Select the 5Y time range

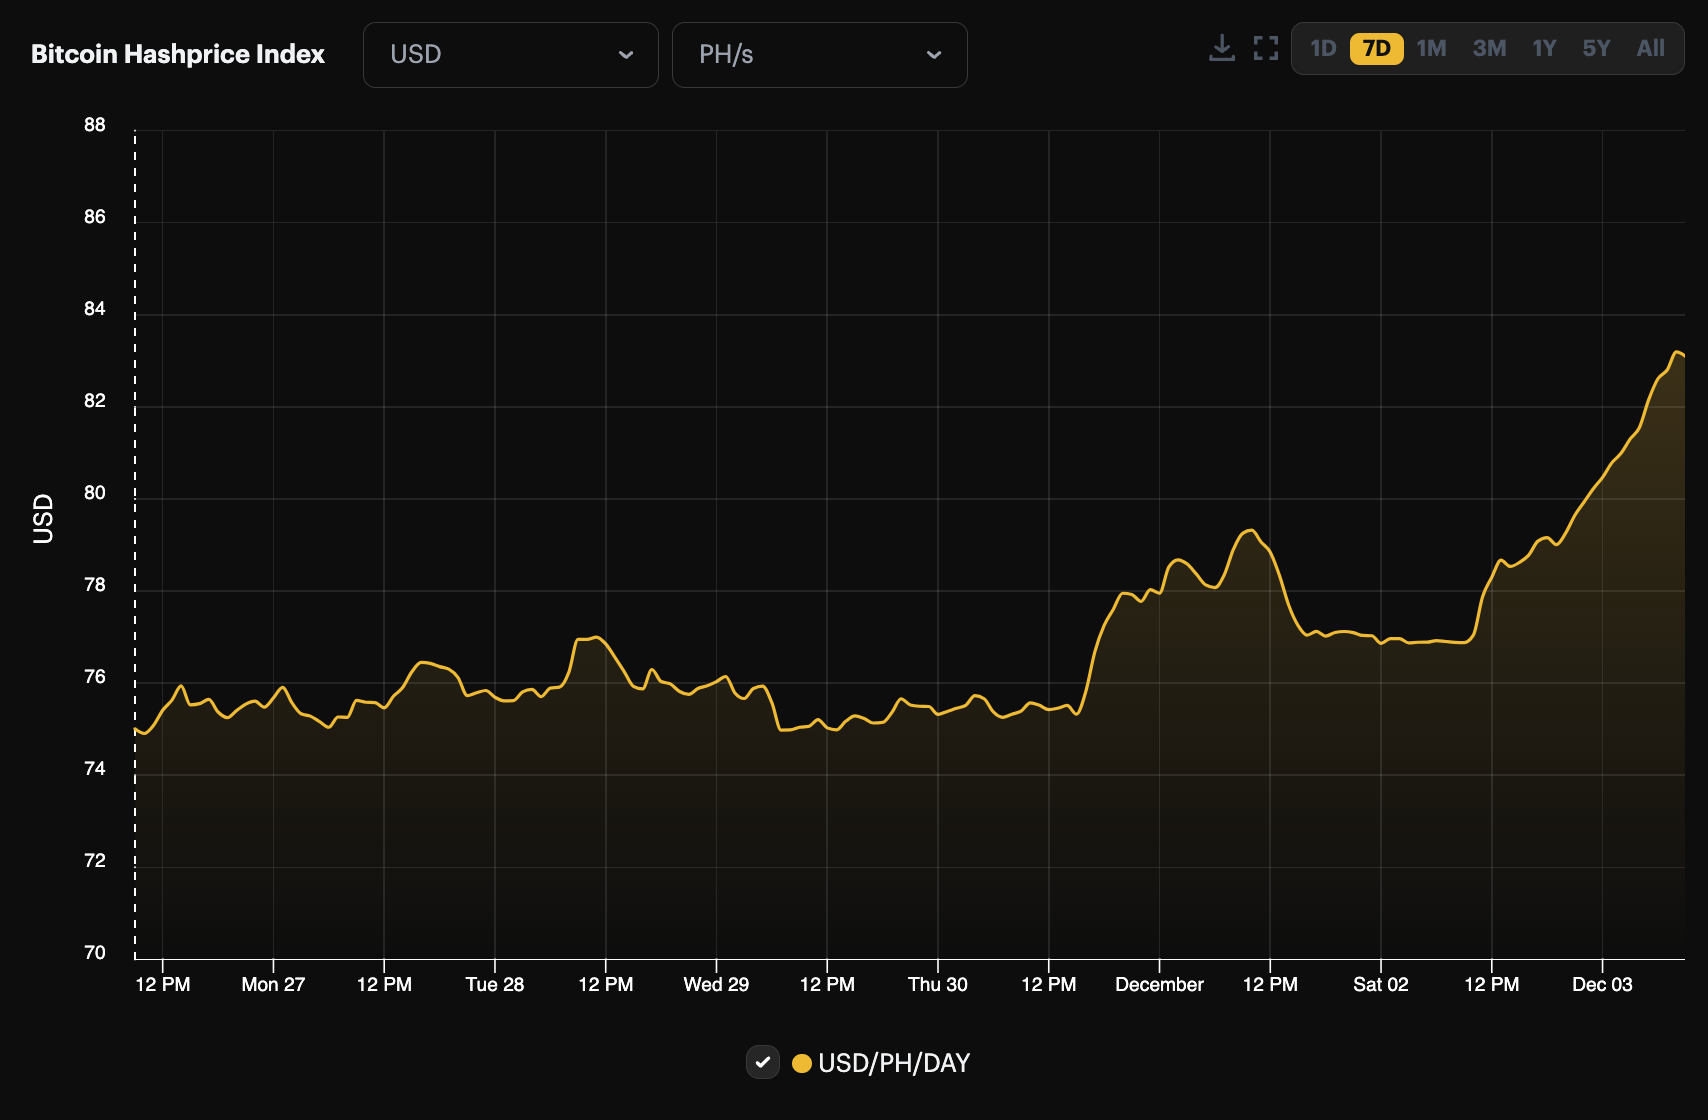(1596, 47)
